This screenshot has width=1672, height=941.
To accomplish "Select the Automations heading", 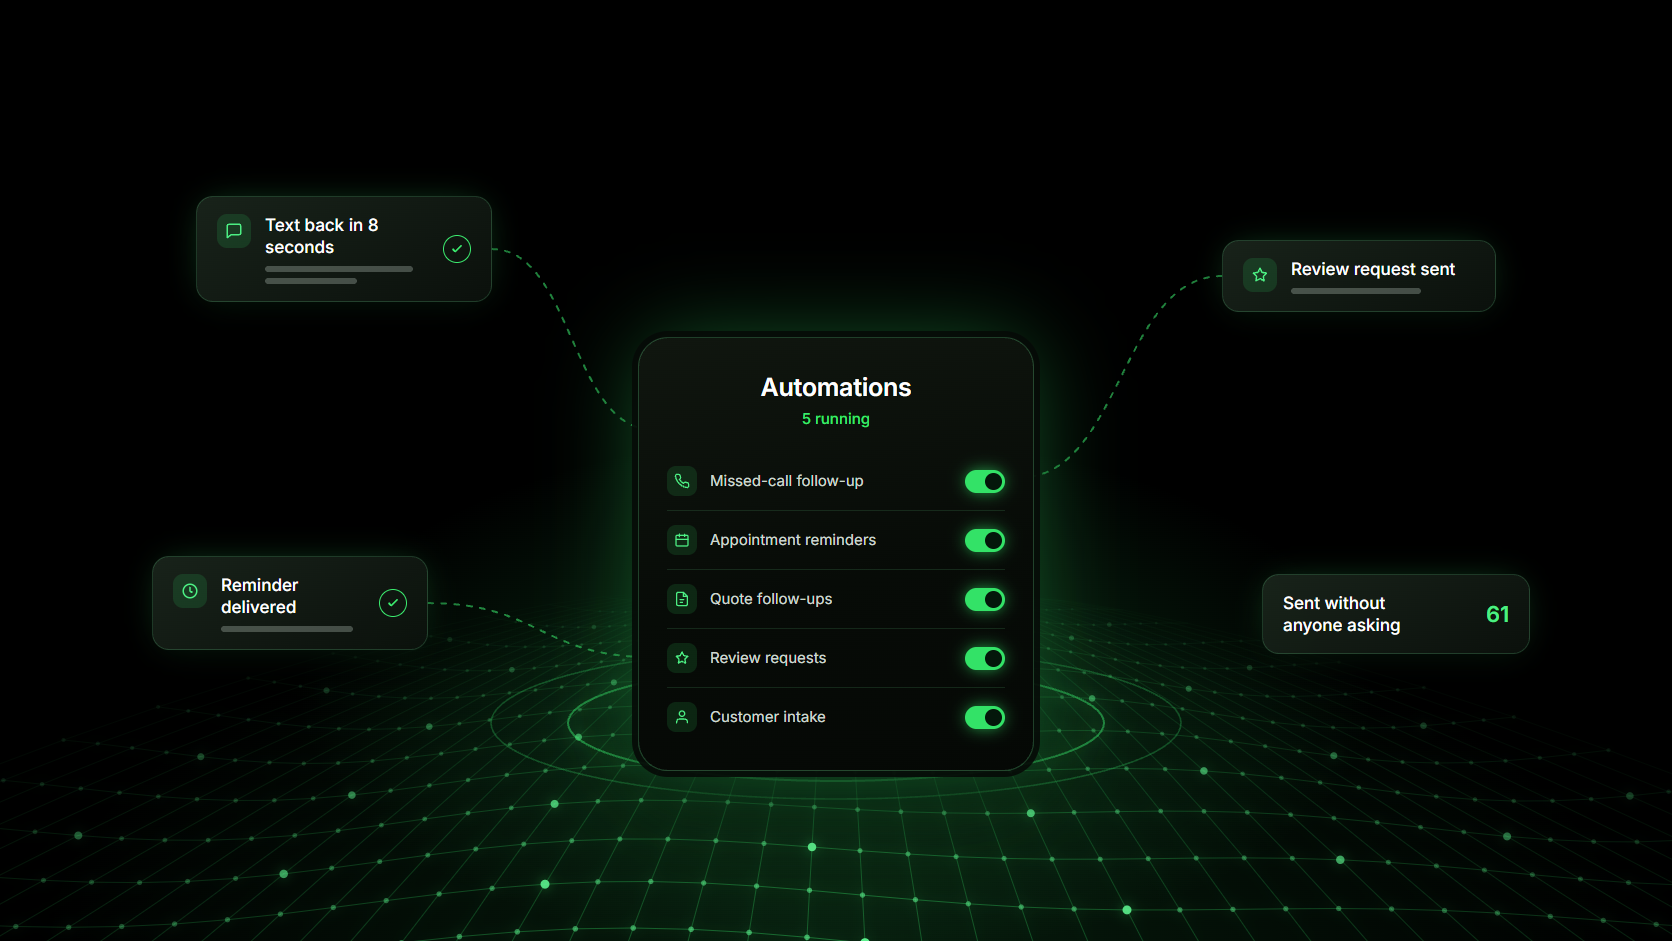I will pos(836,388).
